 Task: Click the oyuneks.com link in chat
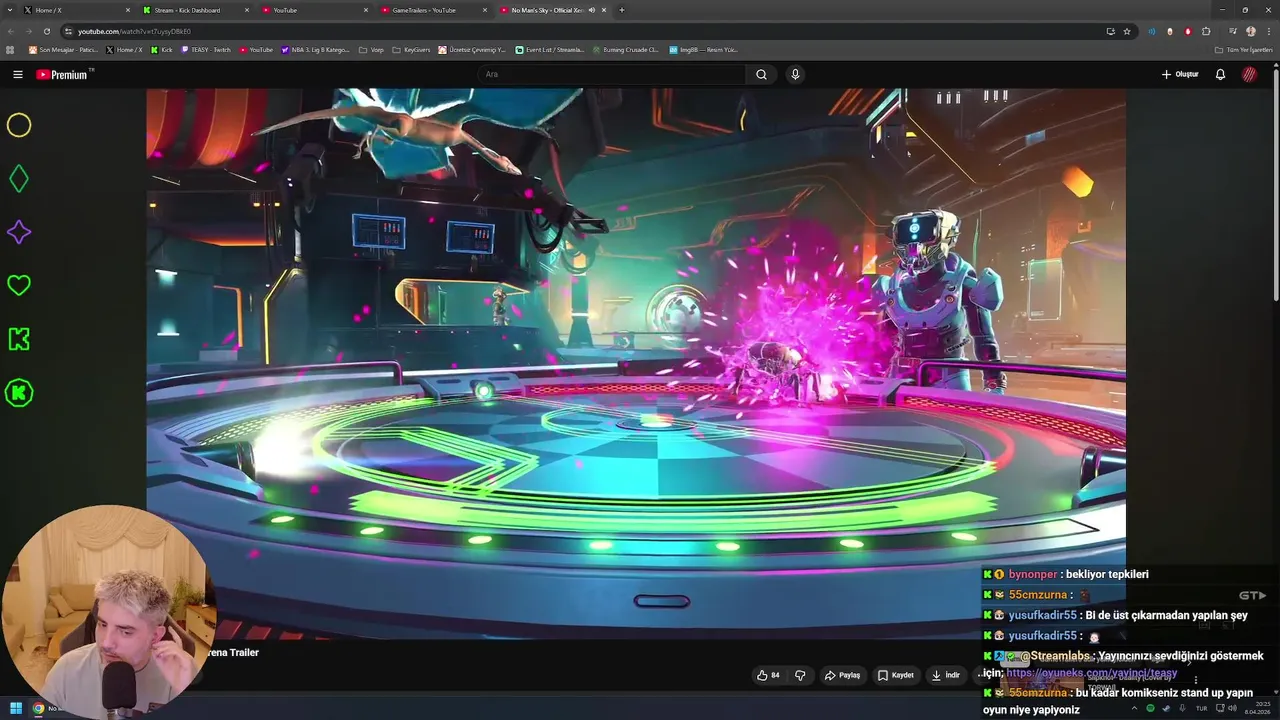(x=1091, y=673)
